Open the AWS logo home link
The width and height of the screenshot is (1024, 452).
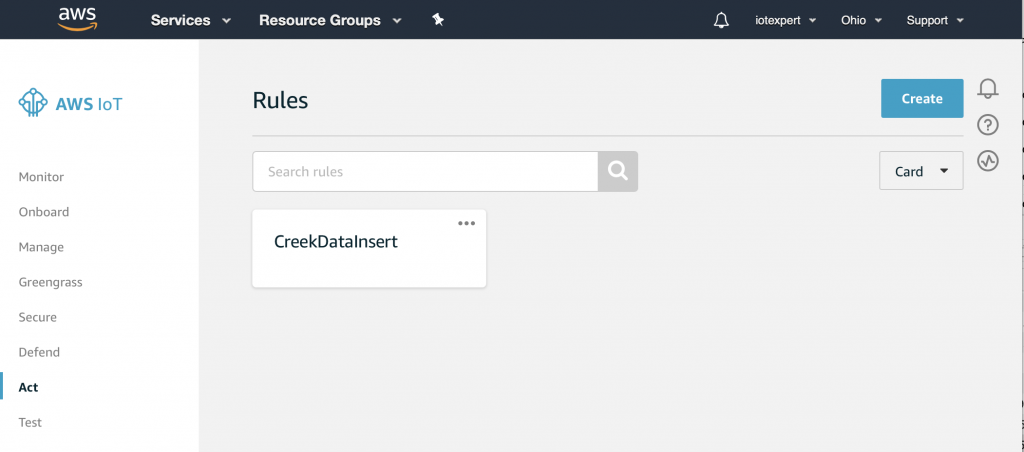coord(77,20)
